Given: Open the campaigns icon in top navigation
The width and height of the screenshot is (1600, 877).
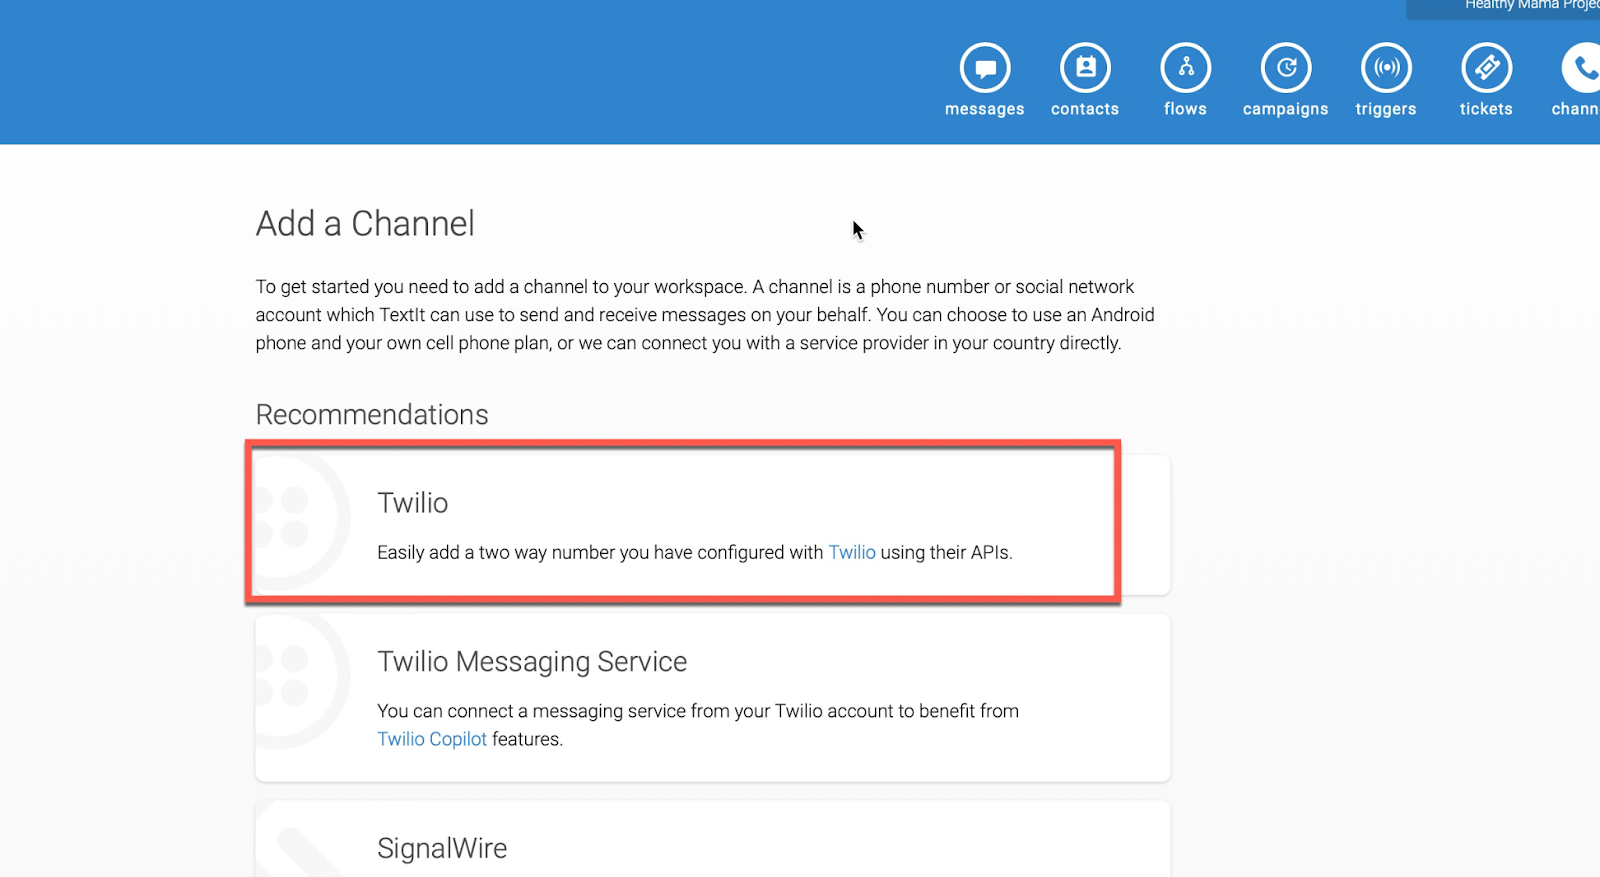Looking at the screenshot, I should (1286, 68).
